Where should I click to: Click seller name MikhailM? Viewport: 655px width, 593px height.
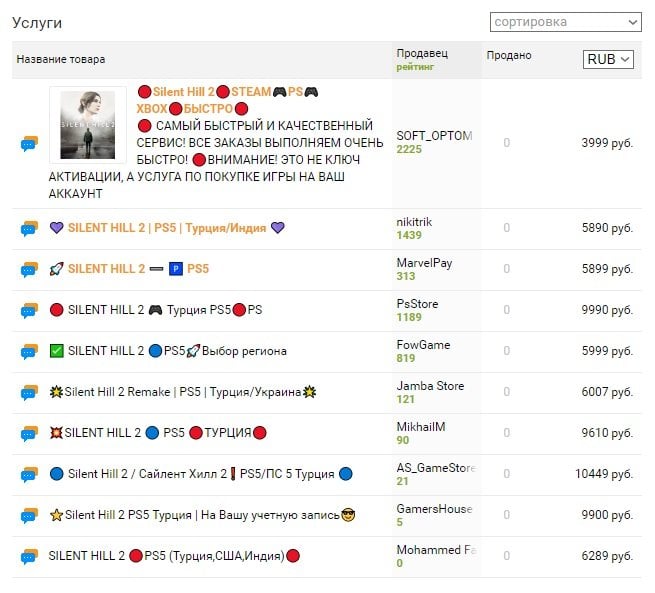click(421, 427)
